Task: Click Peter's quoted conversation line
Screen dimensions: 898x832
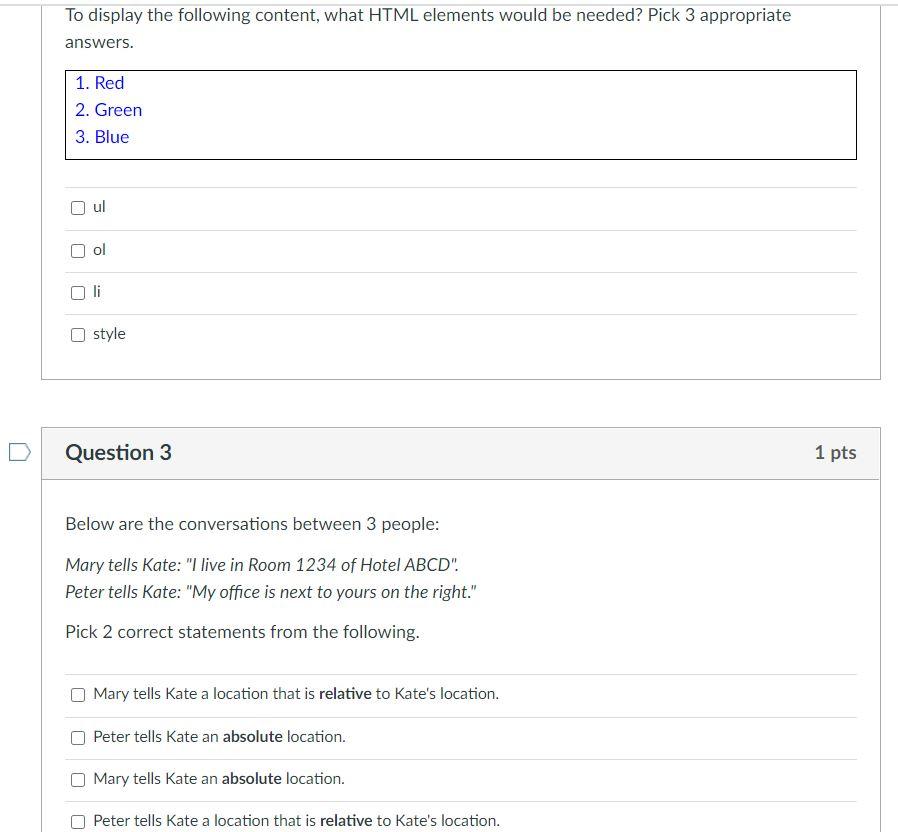Action: pyautogui.click(x=270, y=591)
